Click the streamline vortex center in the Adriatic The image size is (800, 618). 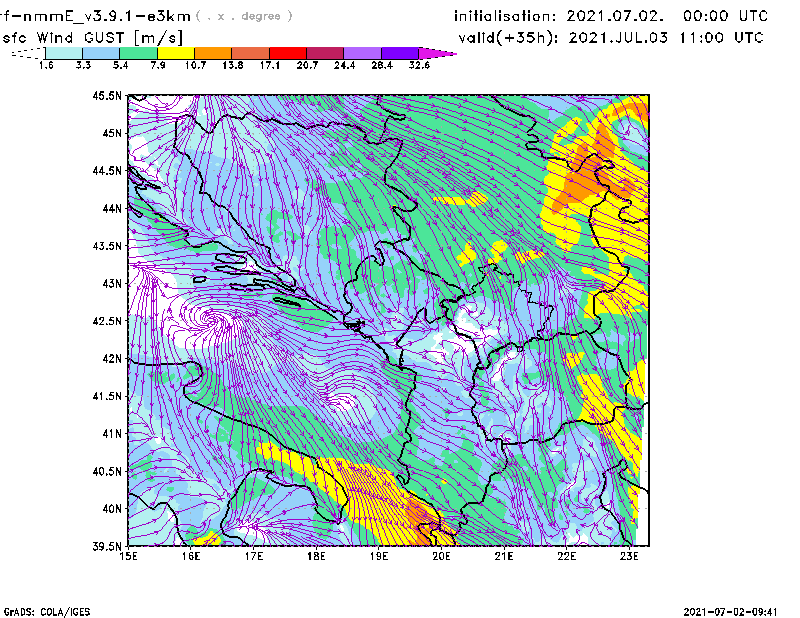point(212,318)
